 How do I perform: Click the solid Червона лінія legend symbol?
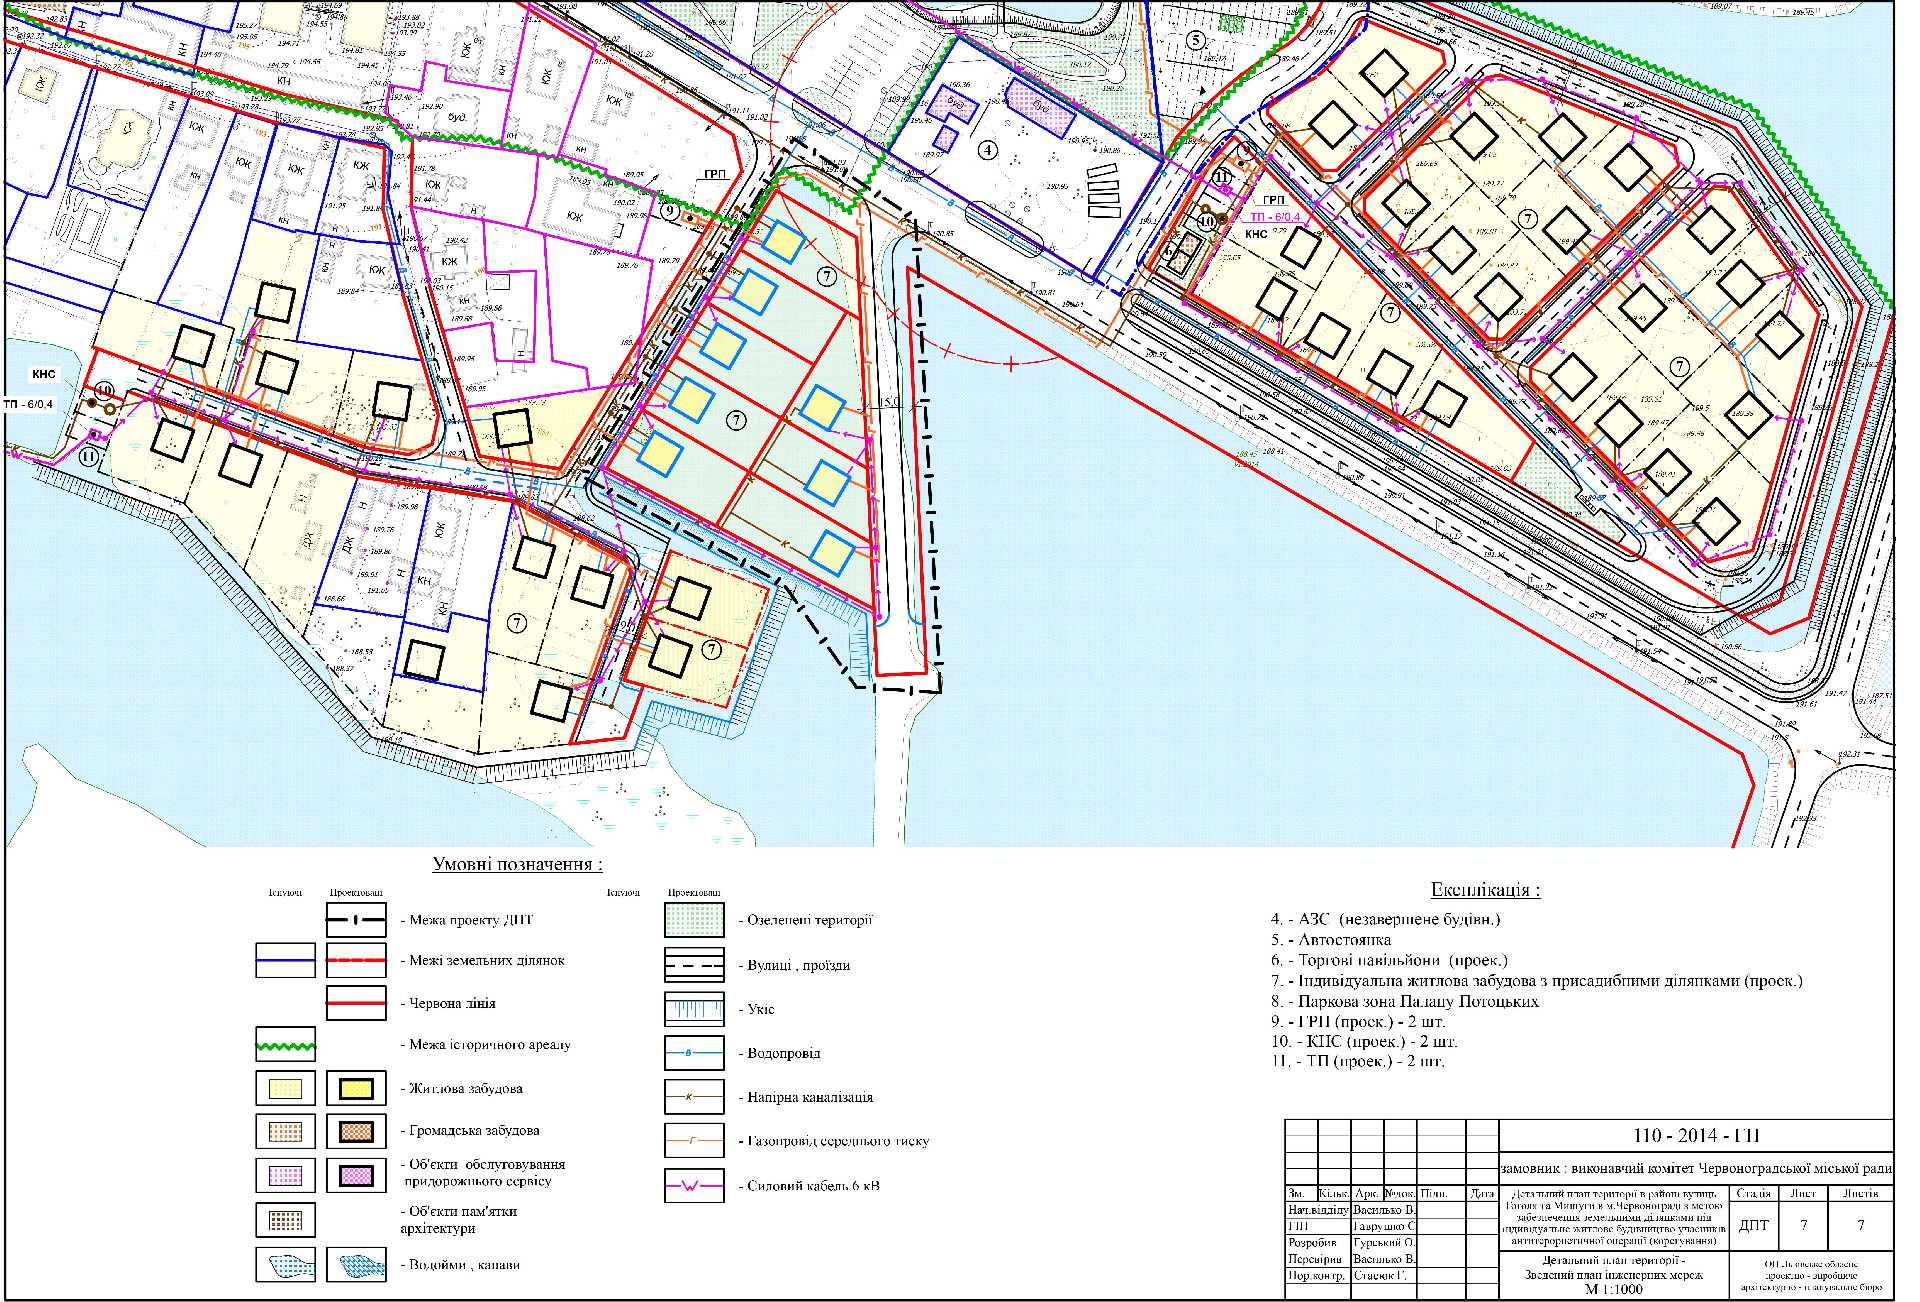[356, 1003]
